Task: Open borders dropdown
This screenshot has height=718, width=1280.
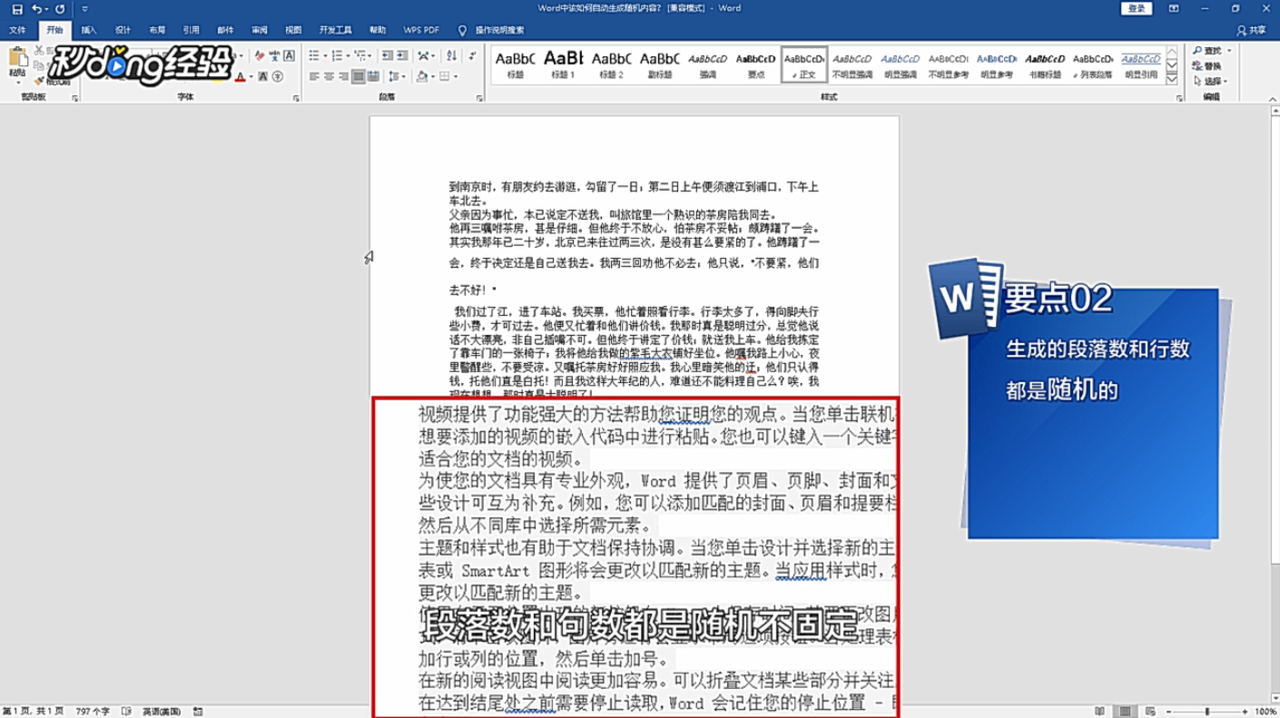Action: tap(456, 77)
